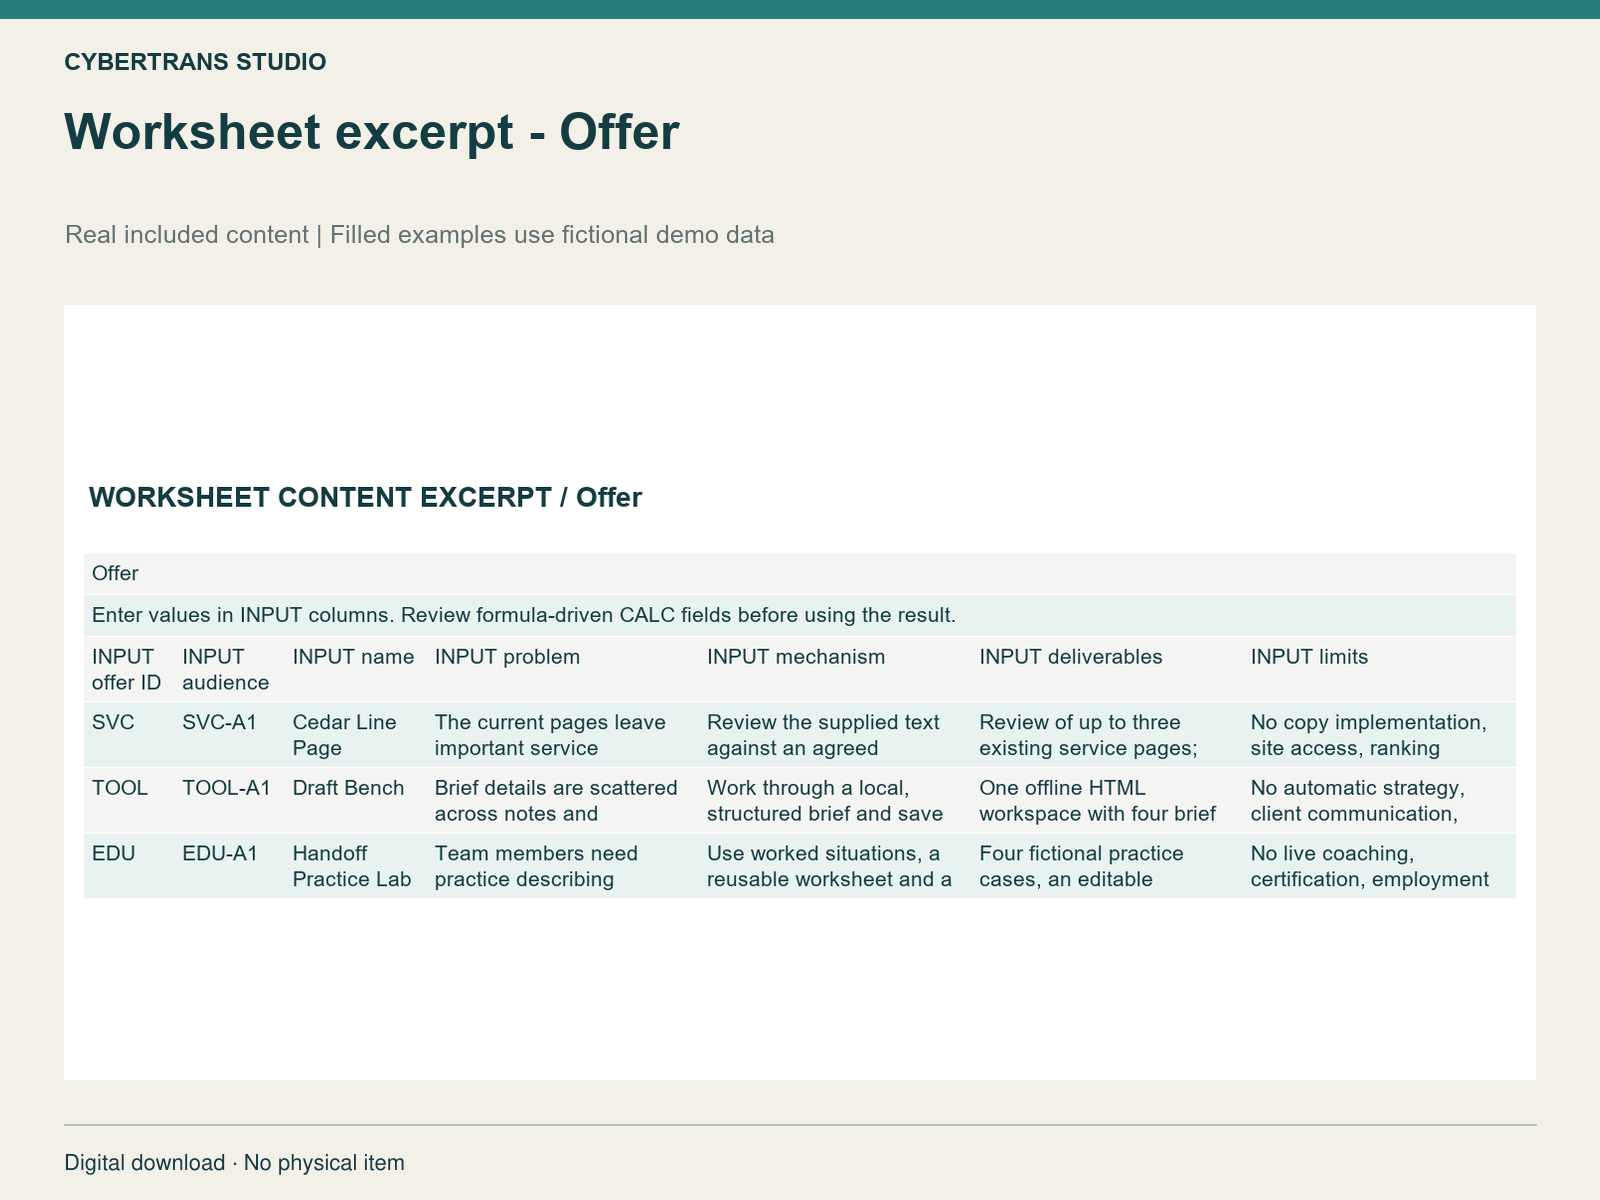This screenshot has height=1200, width=1600.
Task: Click 'Use worked situations, a reusable worksheet' cell
Action: (x=835, y=866)
